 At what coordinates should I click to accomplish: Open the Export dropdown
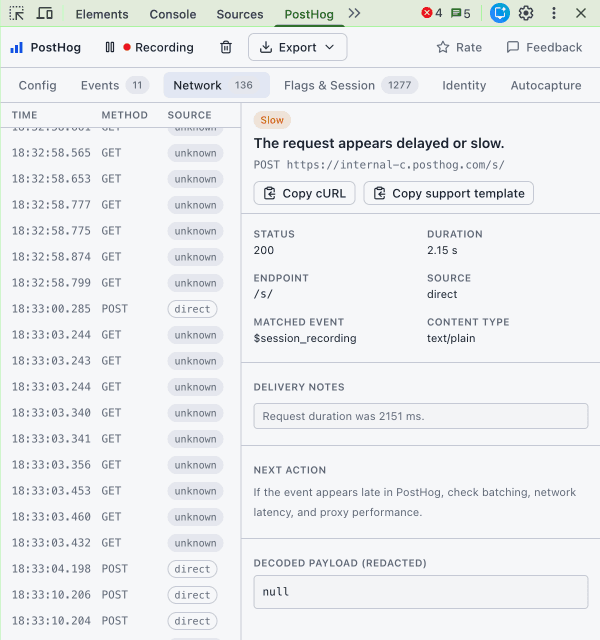point(298,47)
